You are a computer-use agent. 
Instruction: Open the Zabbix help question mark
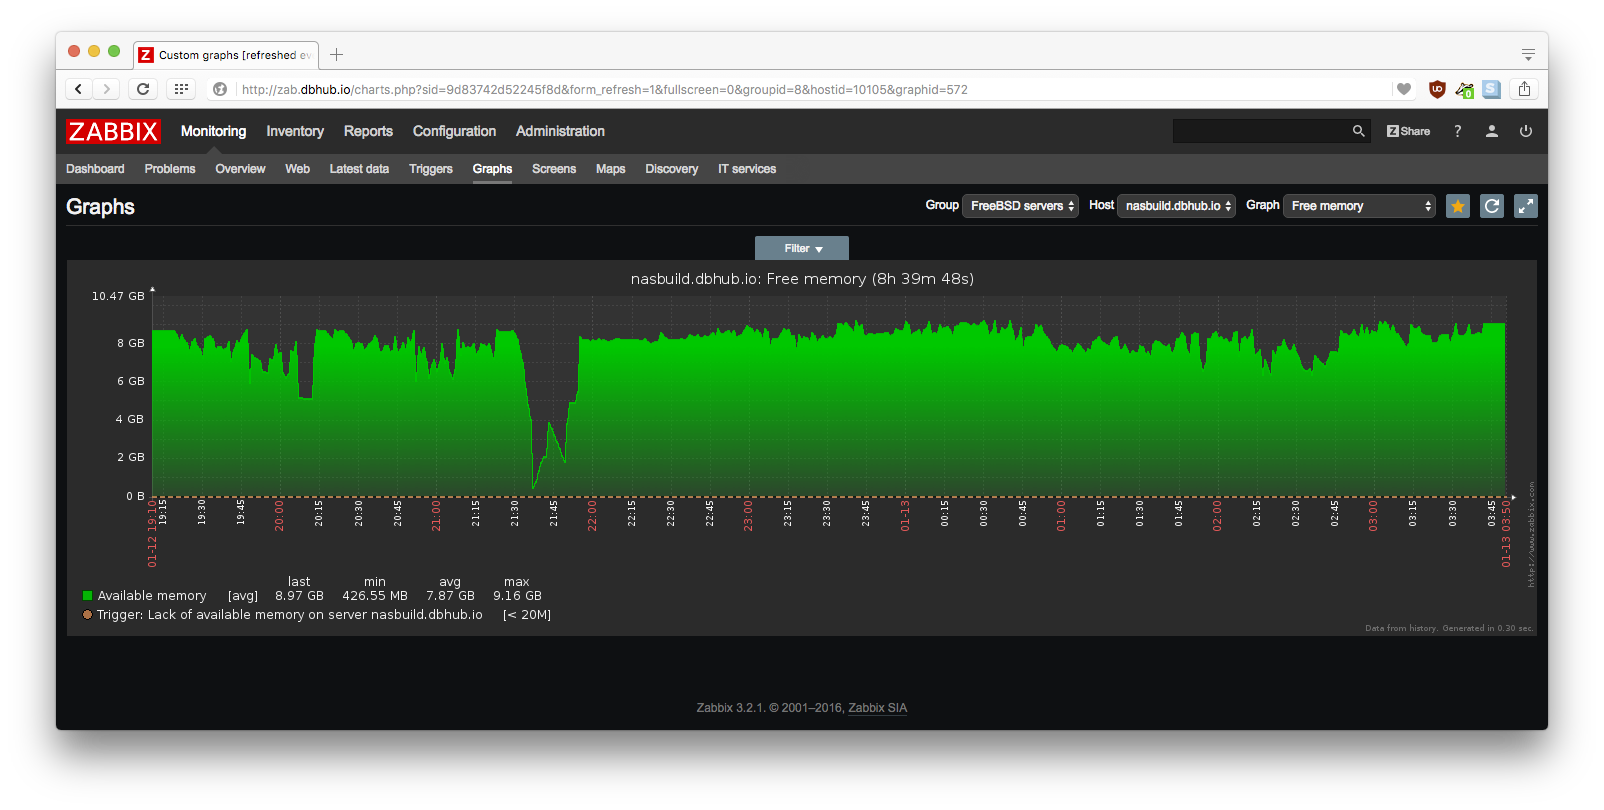(1458, 131)
